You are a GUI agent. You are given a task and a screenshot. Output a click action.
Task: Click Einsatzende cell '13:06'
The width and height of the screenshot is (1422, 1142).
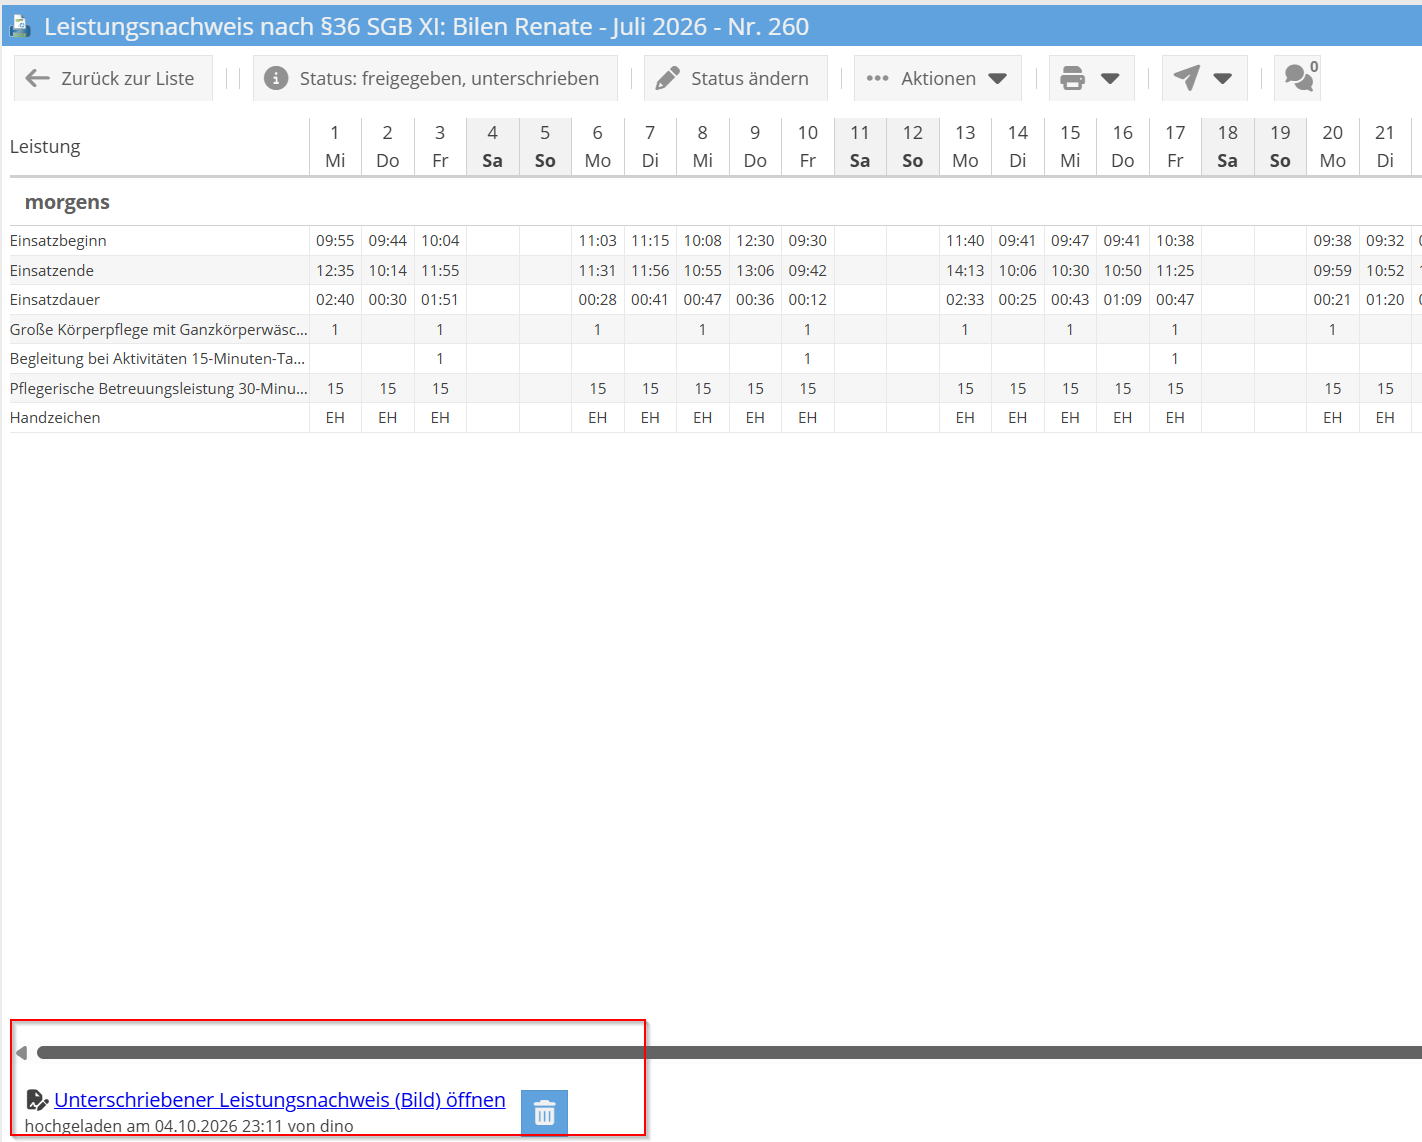click(755, 271)
